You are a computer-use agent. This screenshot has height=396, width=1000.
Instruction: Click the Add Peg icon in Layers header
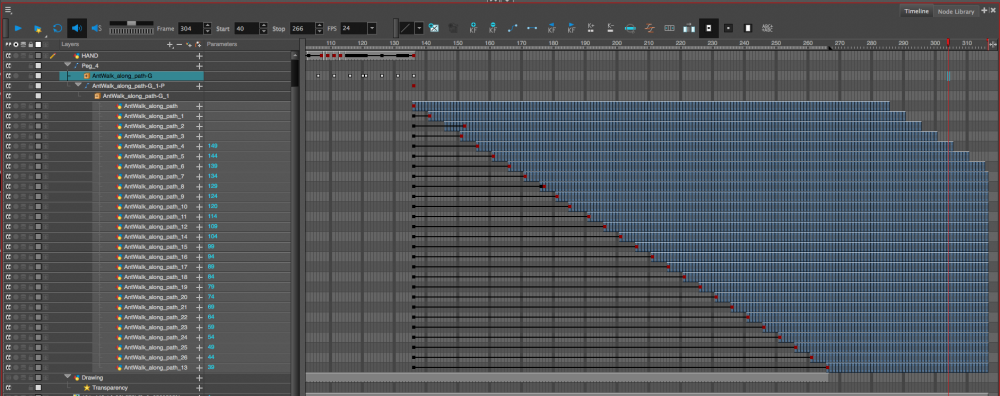pyautogui.click(x=198, y=45)
